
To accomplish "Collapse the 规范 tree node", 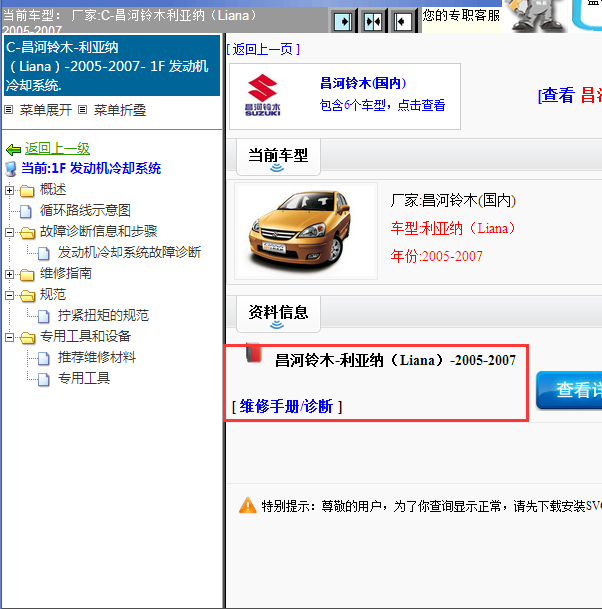I will point(9,295).
